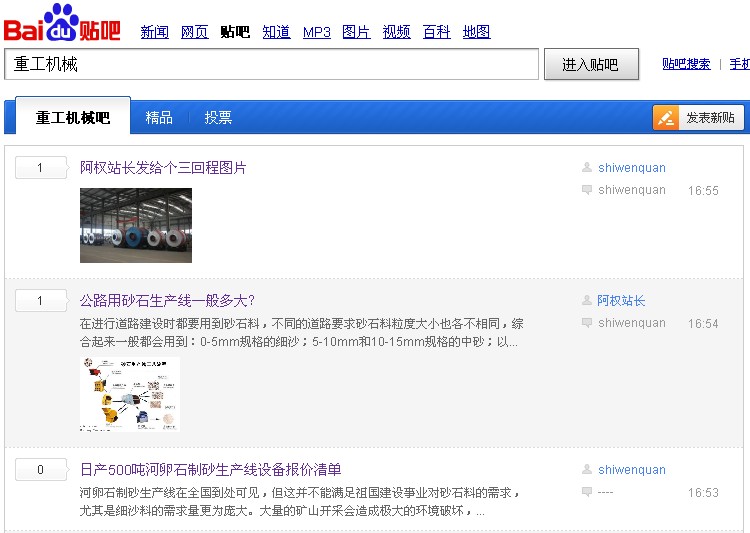Image resolution: width=750 pixels, height=533 pixels.
Task: Open the 贴吧搜索 link
Action: [686, 64]
